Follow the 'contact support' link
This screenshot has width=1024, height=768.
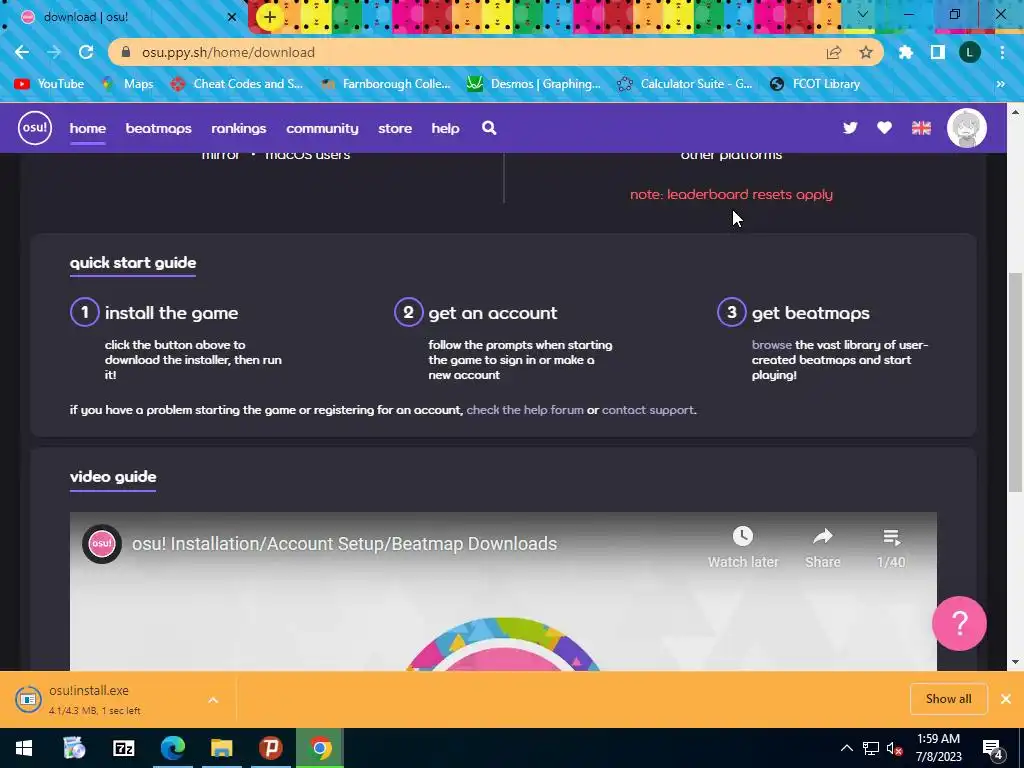click(x=648, y=410)
